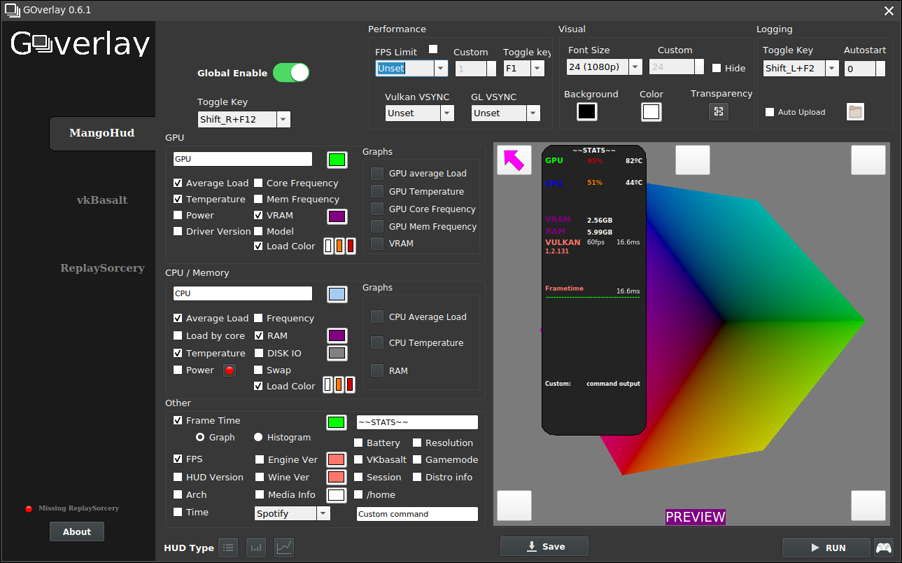Adjust the Autostart stepper

tap(880, 68)
